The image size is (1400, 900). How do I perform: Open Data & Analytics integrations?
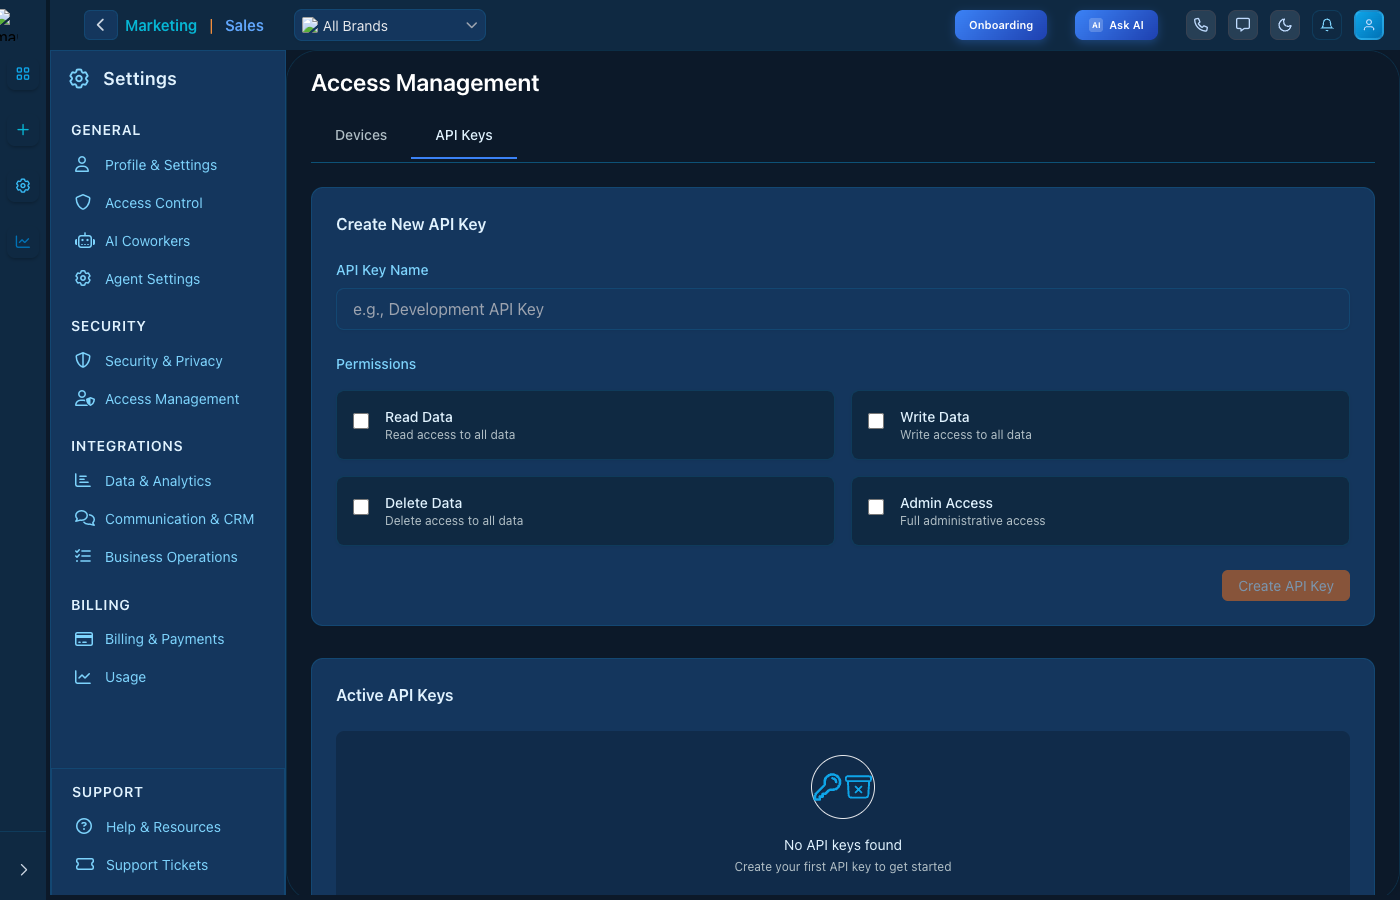[158, 481]
